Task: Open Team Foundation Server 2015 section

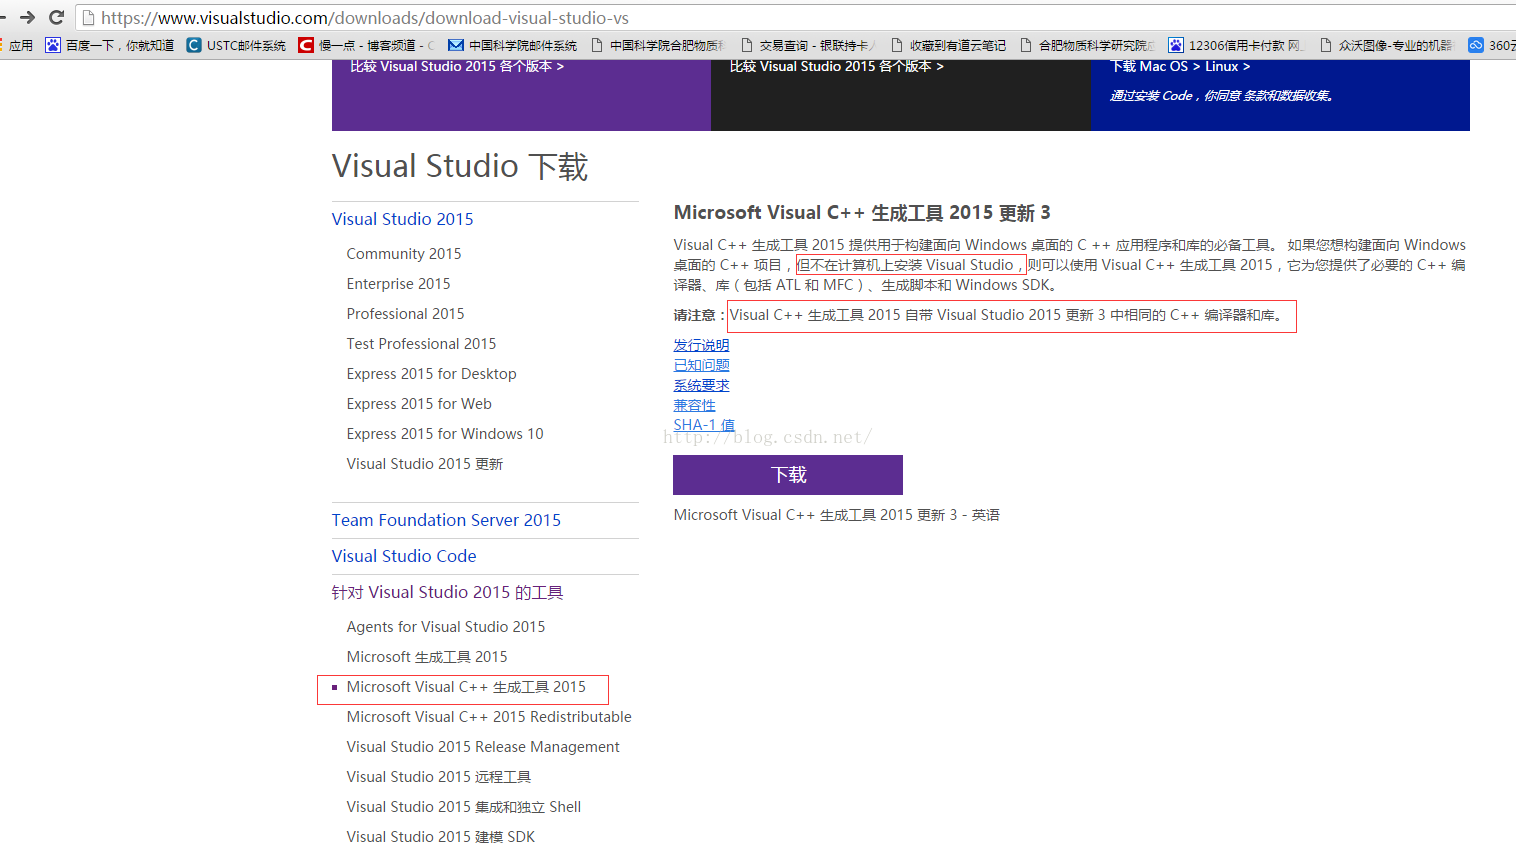Action: [x=446, y=520]
